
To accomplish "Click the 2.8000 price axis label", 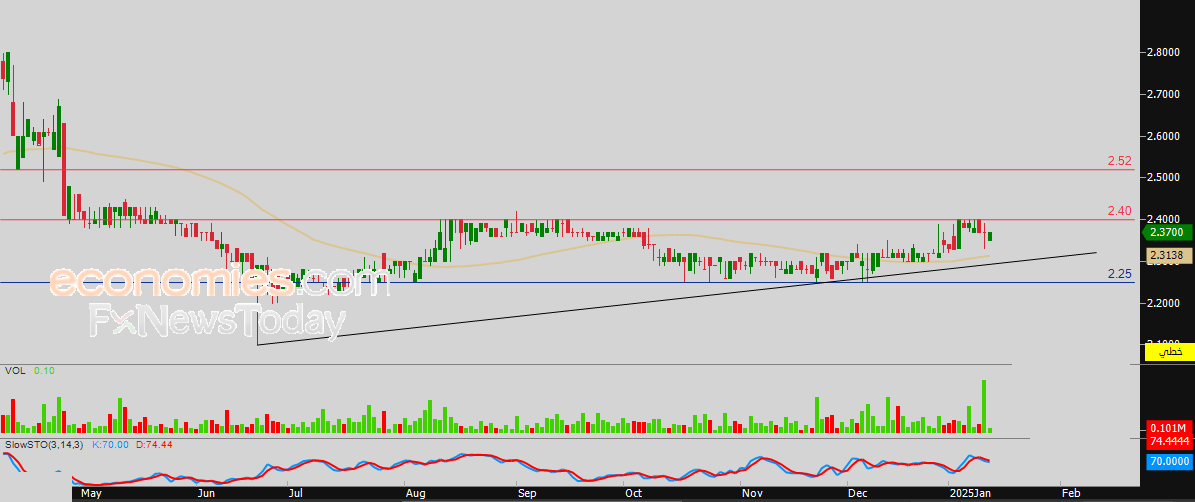I will coord(1165,53).
